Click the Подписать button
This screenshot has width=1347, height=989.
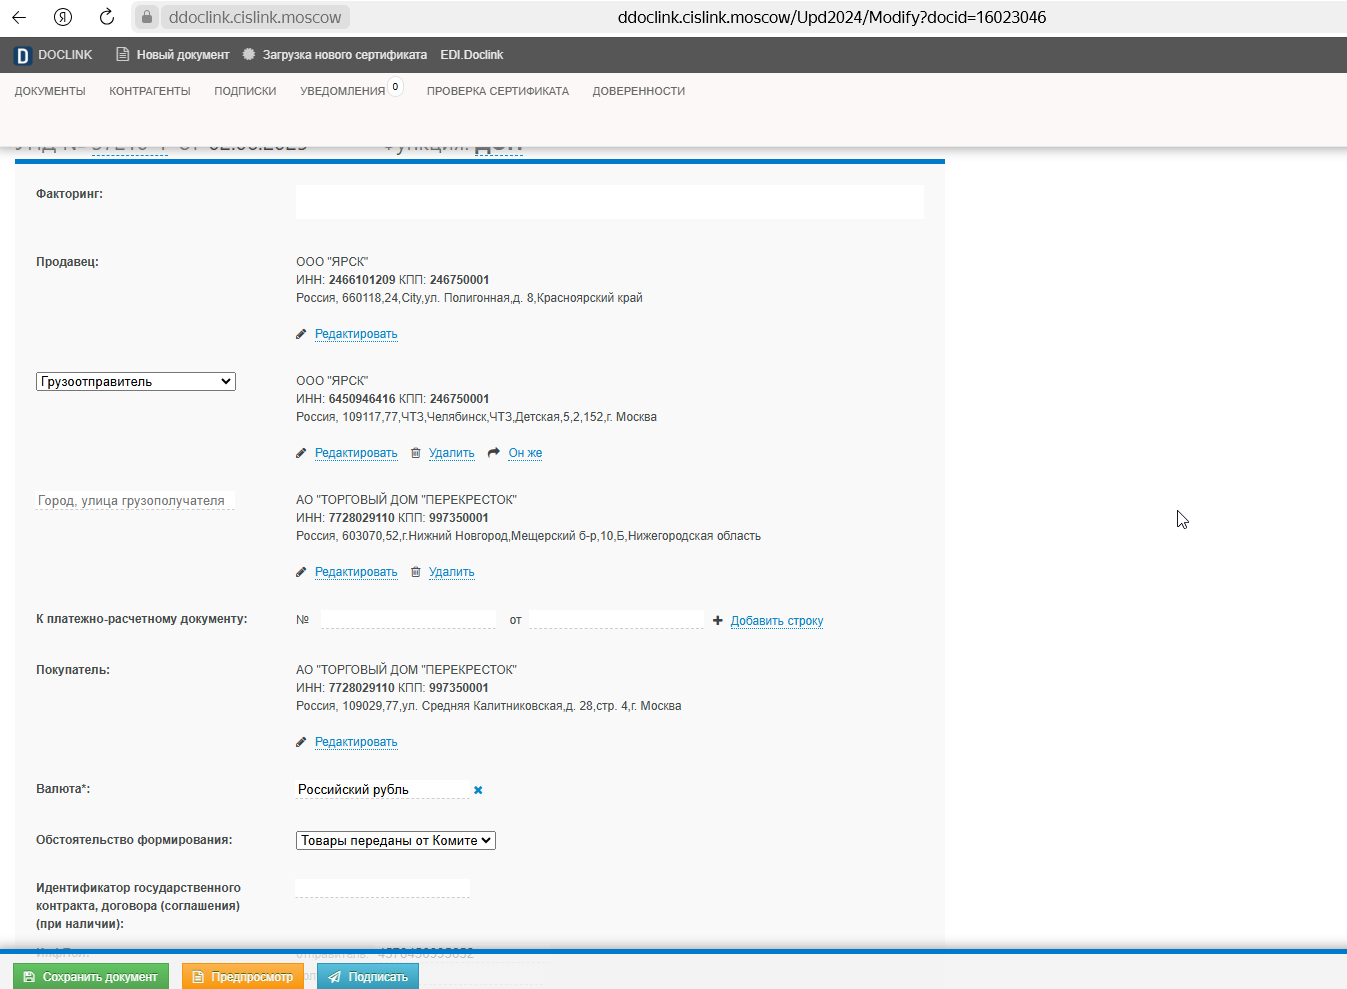[368, 977]
